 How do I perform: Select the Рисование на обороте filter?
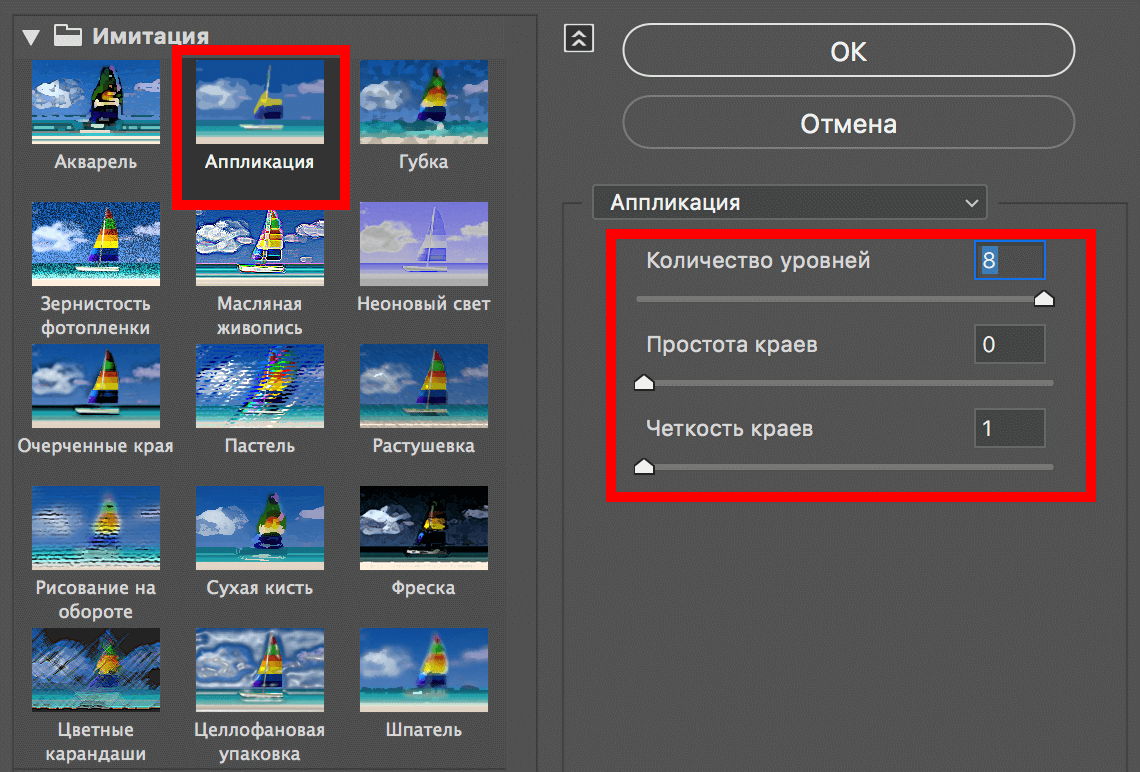pyautogui.click(x=95, y=527)
